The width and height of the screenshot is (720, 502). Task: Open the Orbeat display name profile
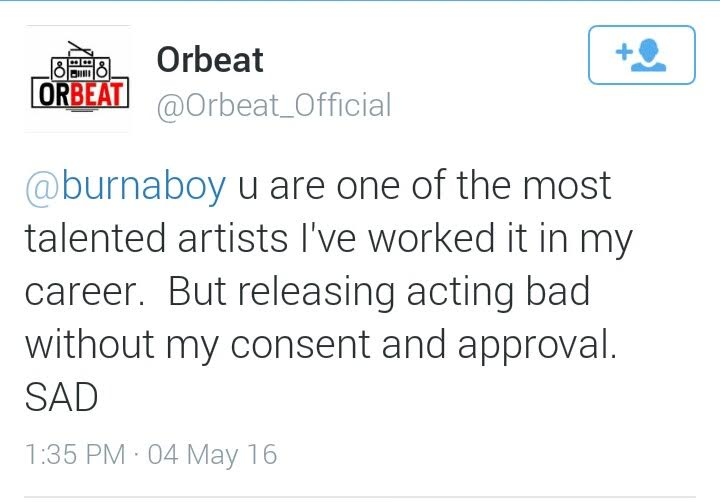(x=210, y=60)
